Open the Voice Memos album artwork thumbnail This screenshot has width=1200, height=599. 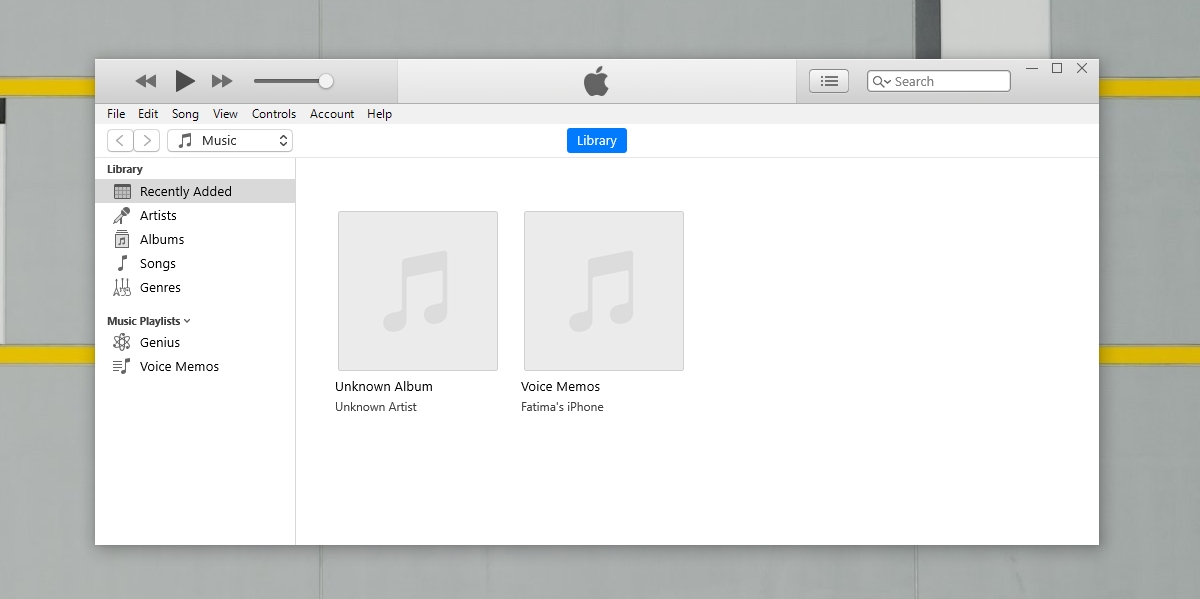(x=604, y=291)
